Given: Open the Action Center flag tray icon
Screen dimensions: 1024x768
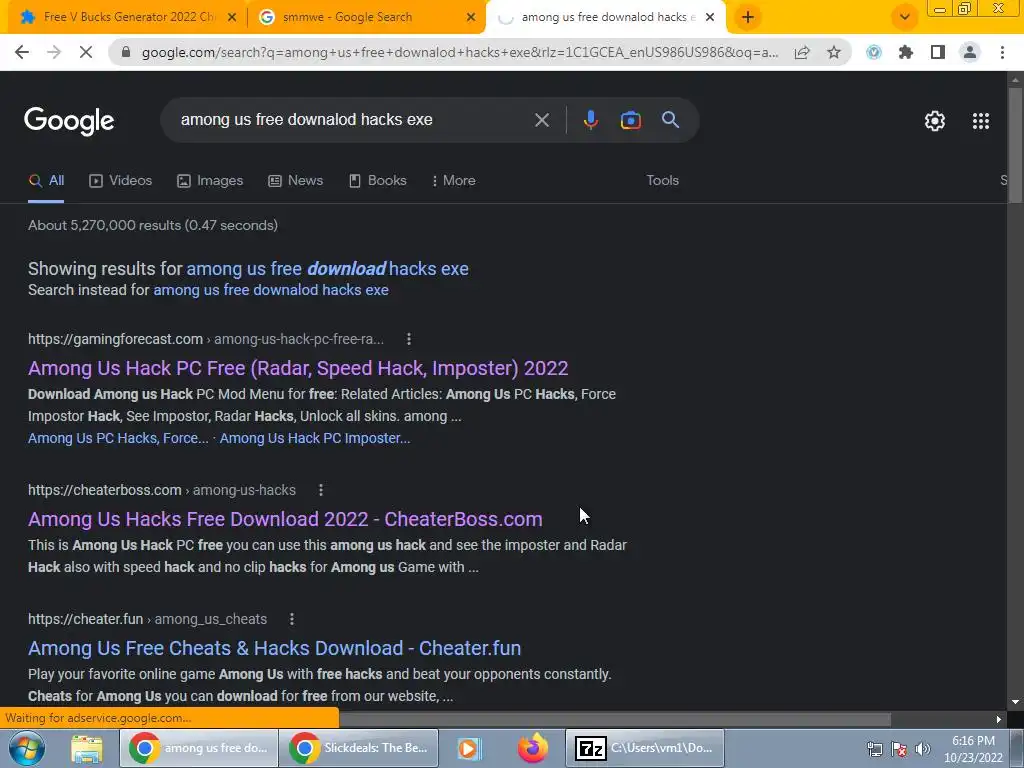Looking at the screenshot, I should pyautogui.click(x=899, y=749).
